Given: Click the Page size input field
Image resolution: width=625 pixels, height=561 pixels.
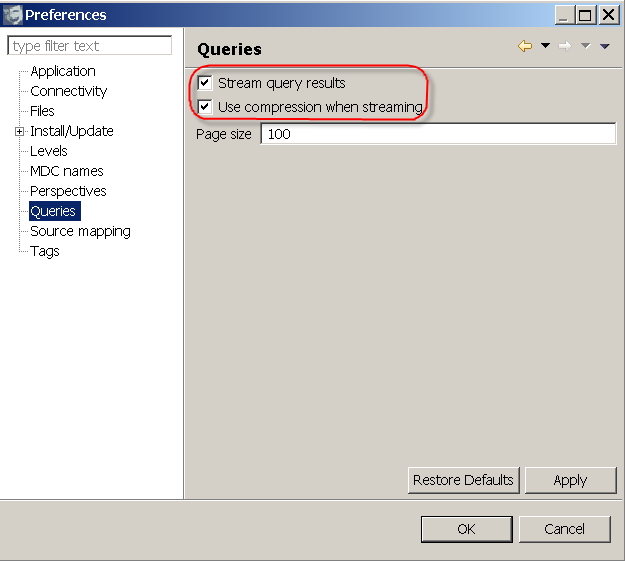Looking at the screenshot, I should (x=438, y=134).
